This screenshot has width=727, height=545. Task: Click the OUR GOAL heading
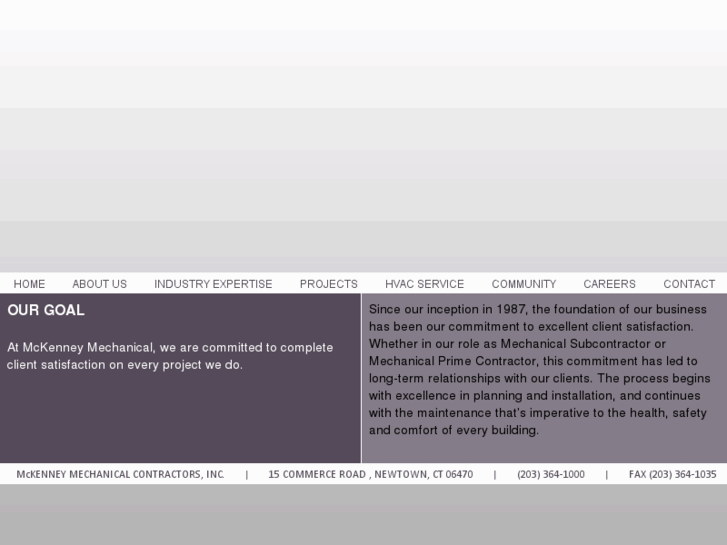pyautogui.click(x=46, y=310)
